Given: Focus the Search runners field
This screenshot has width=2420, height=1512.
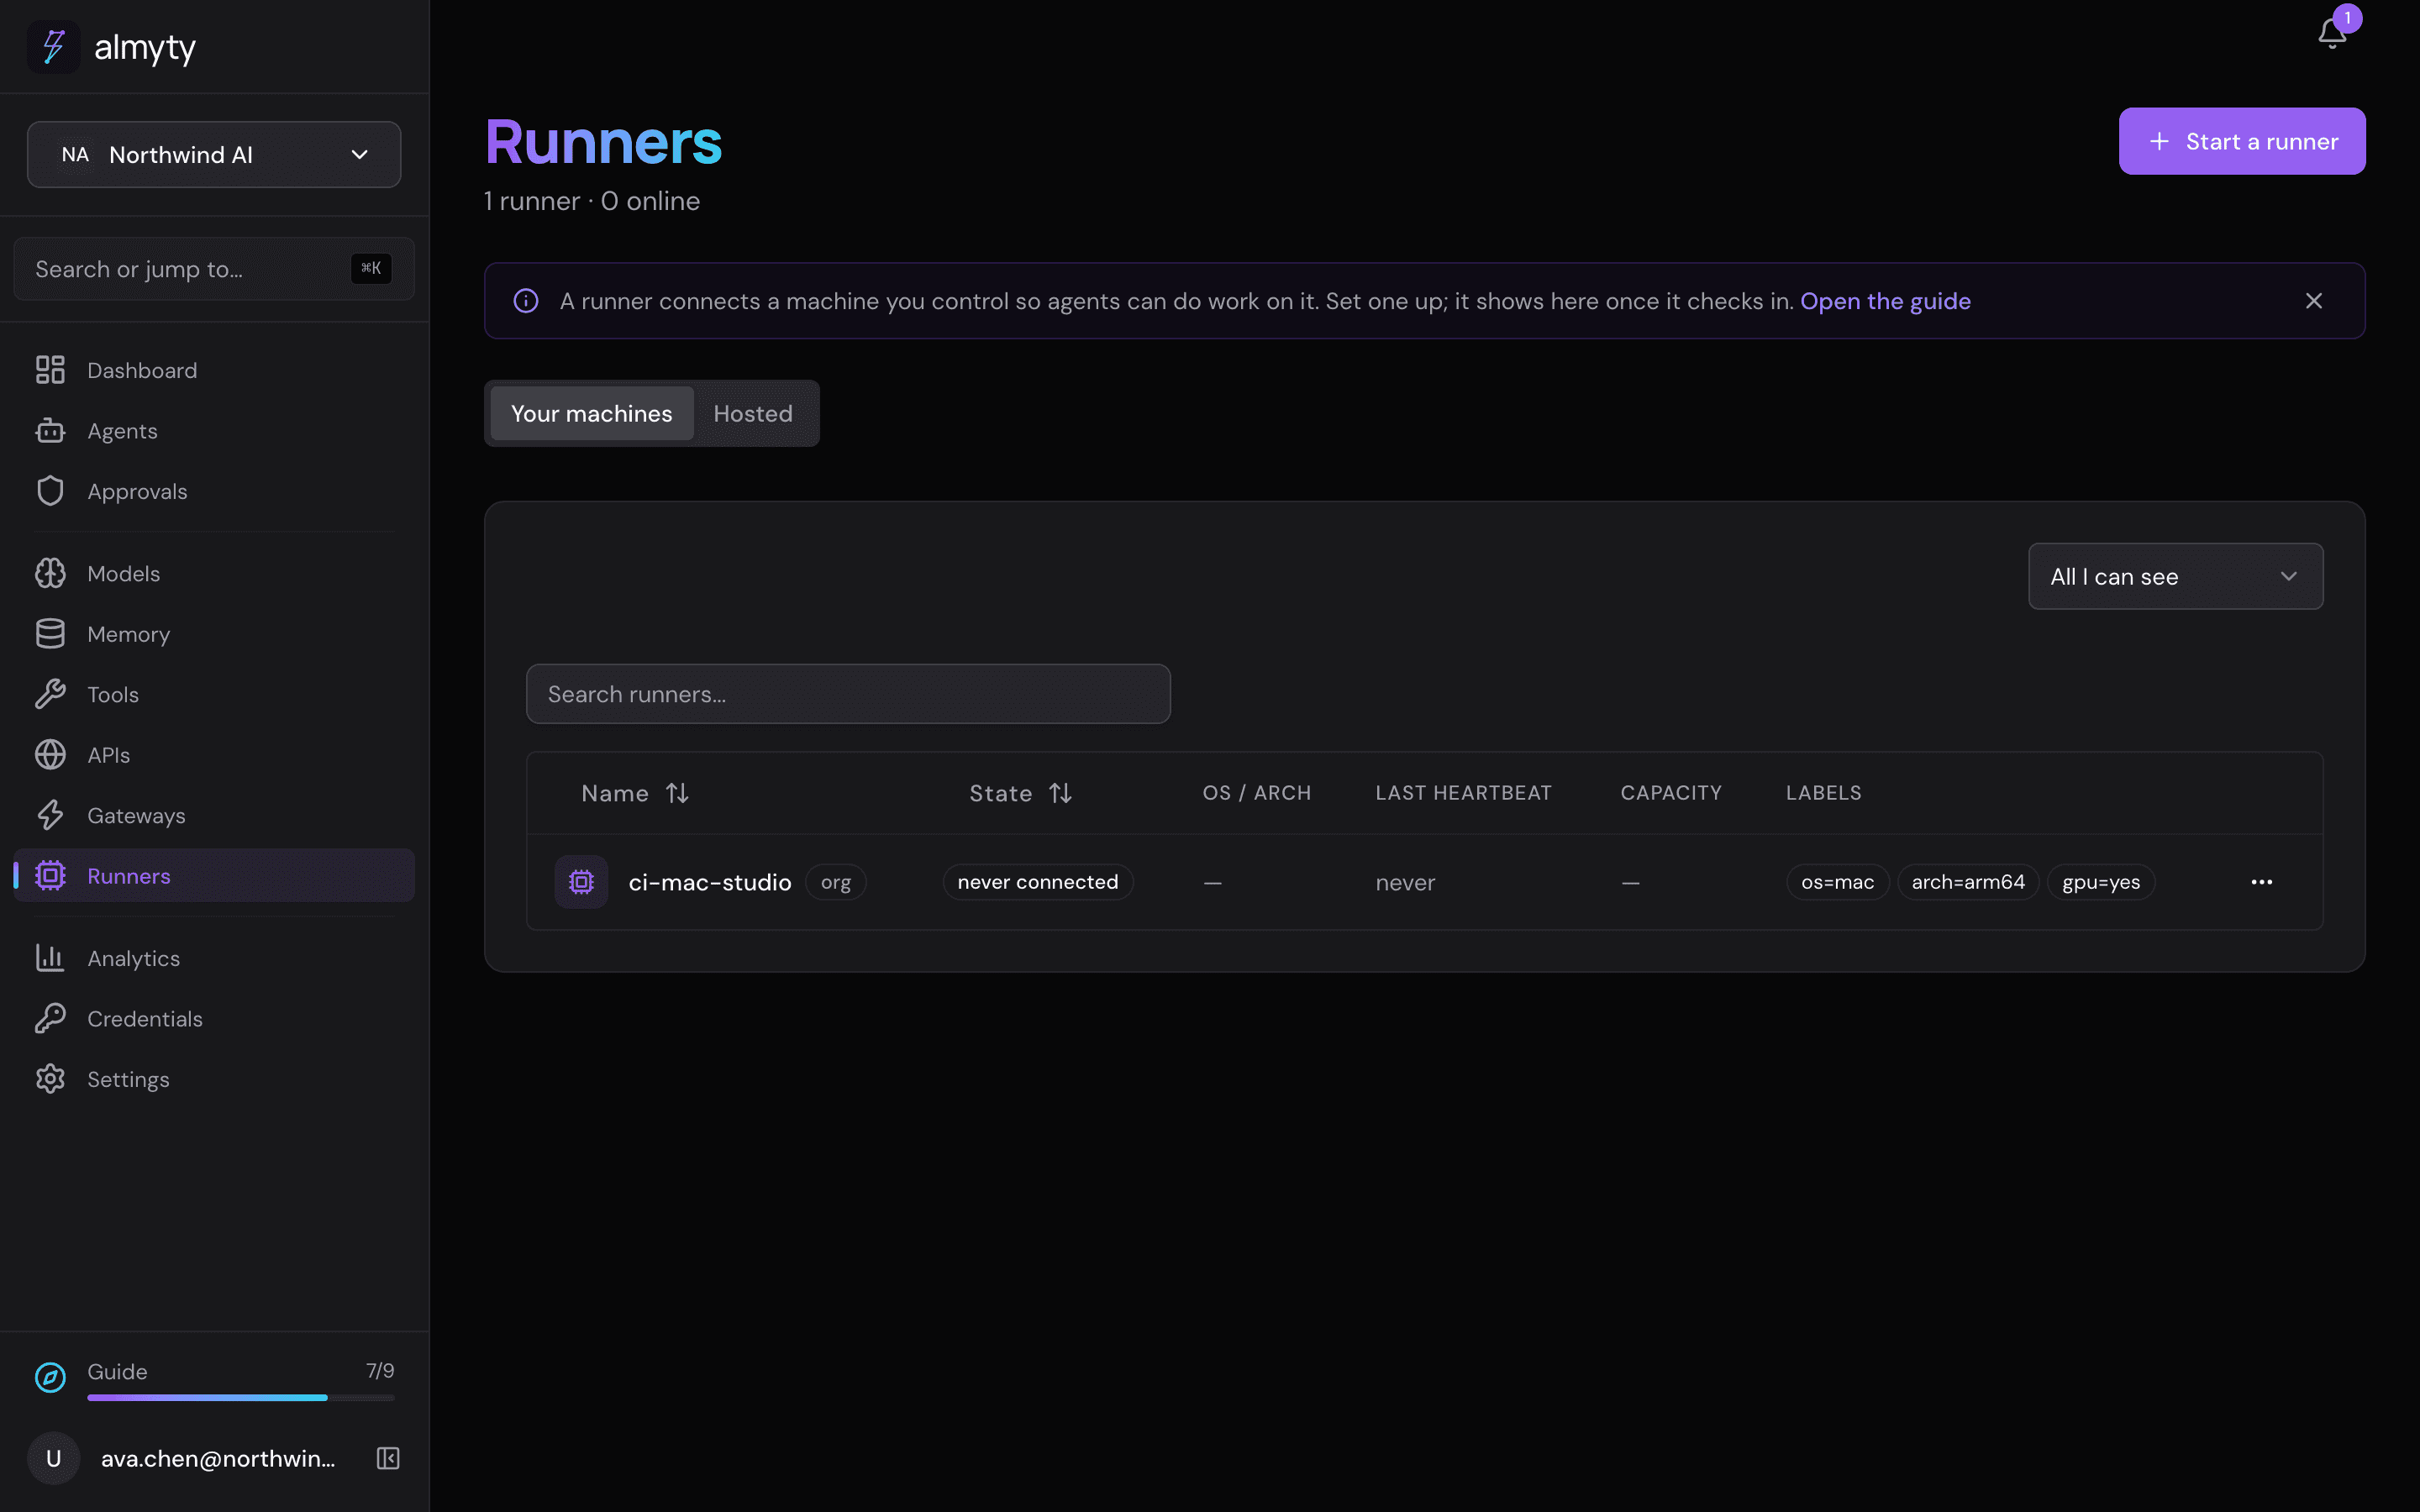Looking at the screenshot, I should click(x=848, y=694).
